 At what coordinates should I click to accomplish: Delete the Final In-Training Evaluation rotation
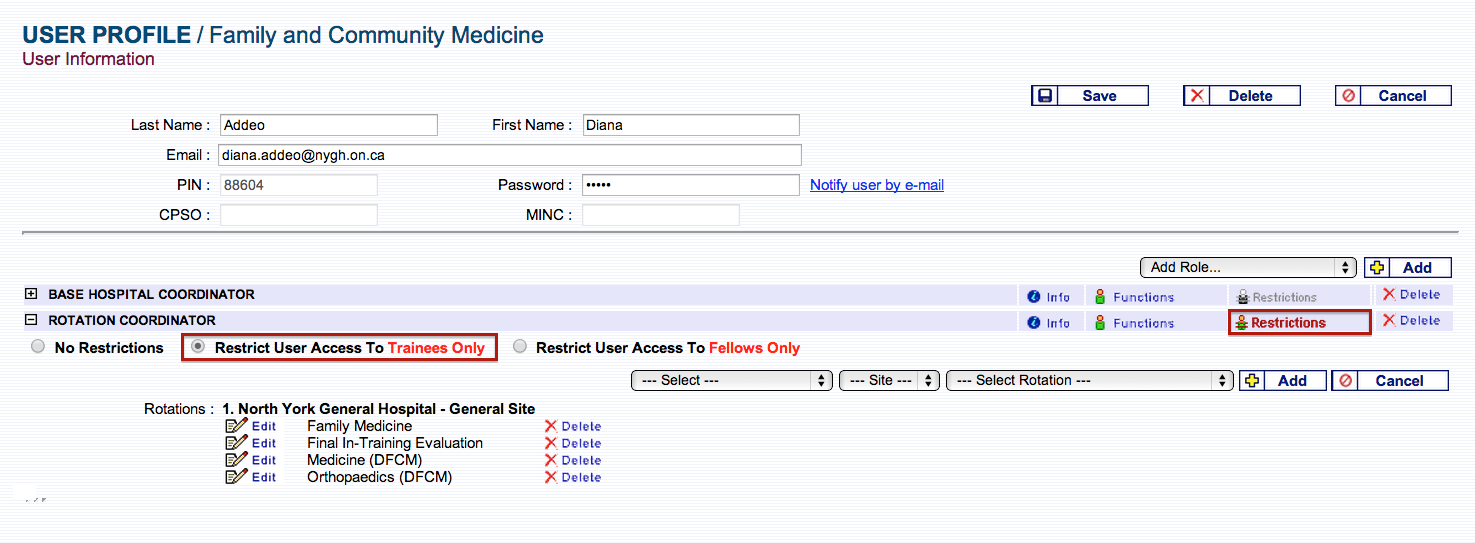pos(572,443)
